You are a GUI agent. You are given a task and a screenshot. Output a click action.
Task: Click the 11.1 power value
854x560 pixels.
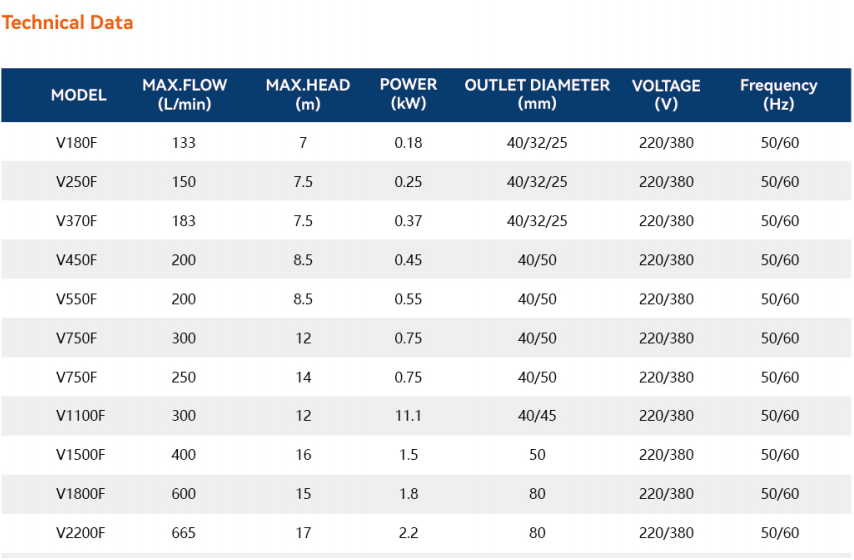(408, 416)
